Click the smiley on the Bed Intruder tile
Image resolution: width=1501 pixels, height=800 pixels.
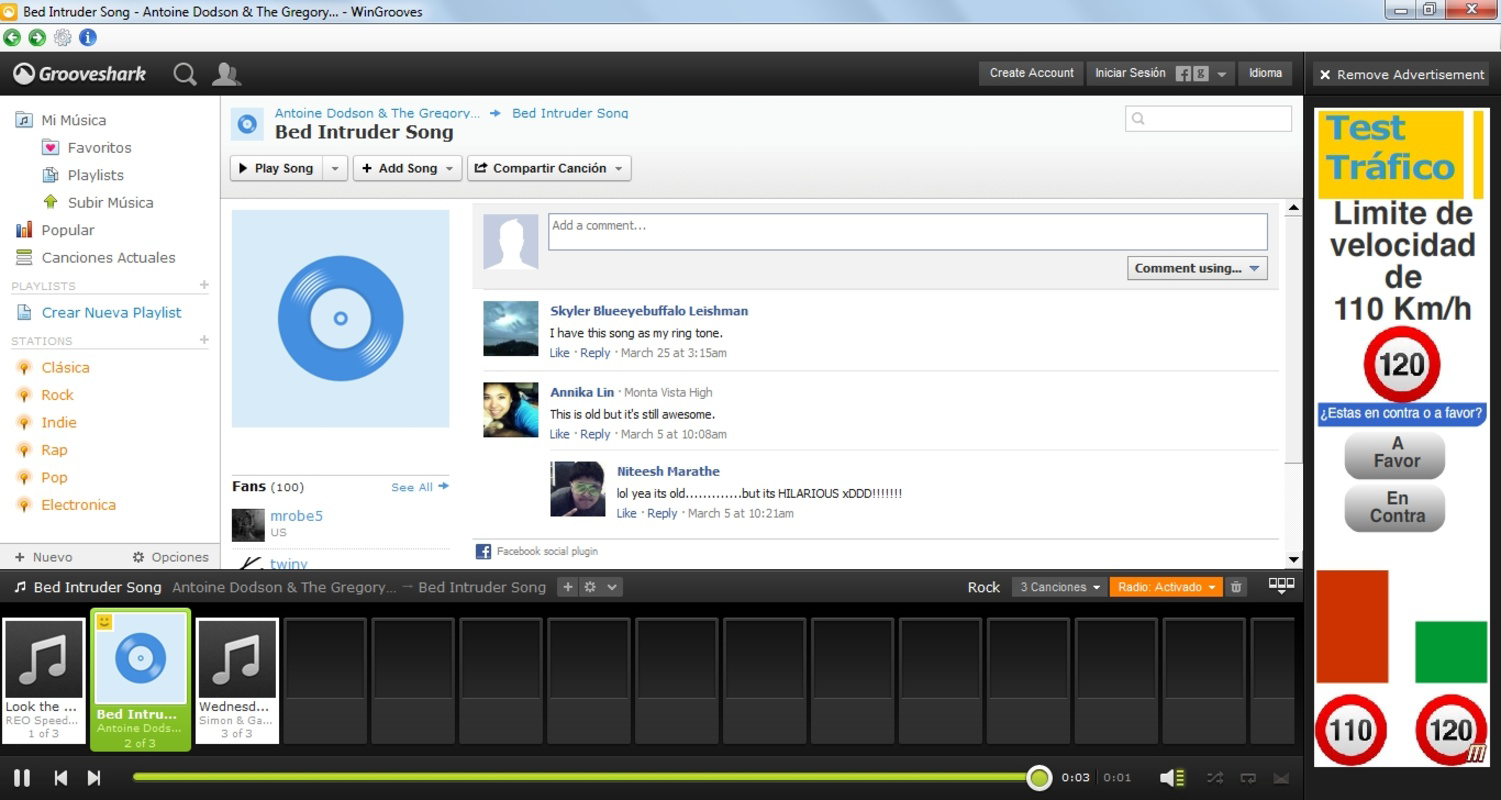[103, 622]
